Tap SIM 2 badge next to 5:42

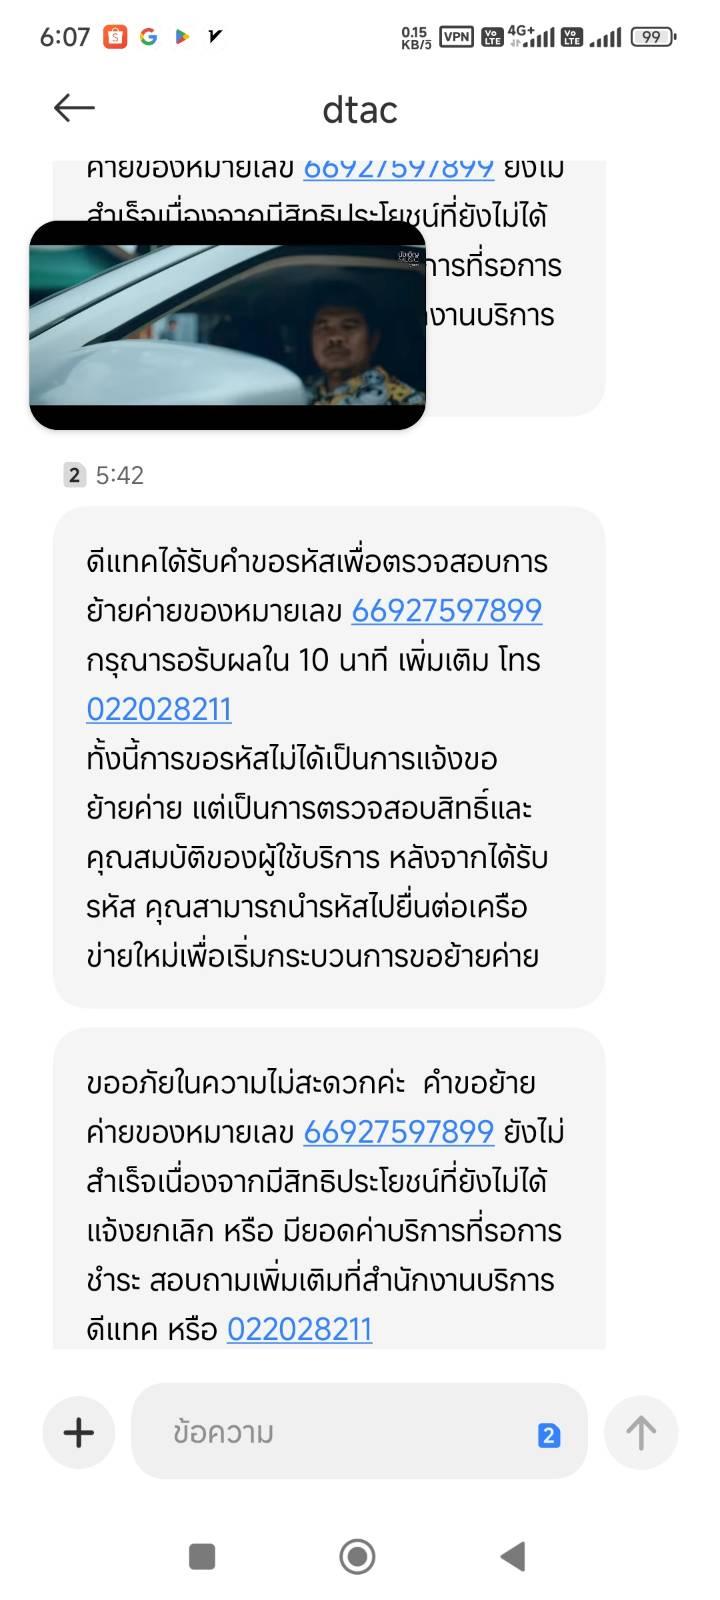pos(75,475)
